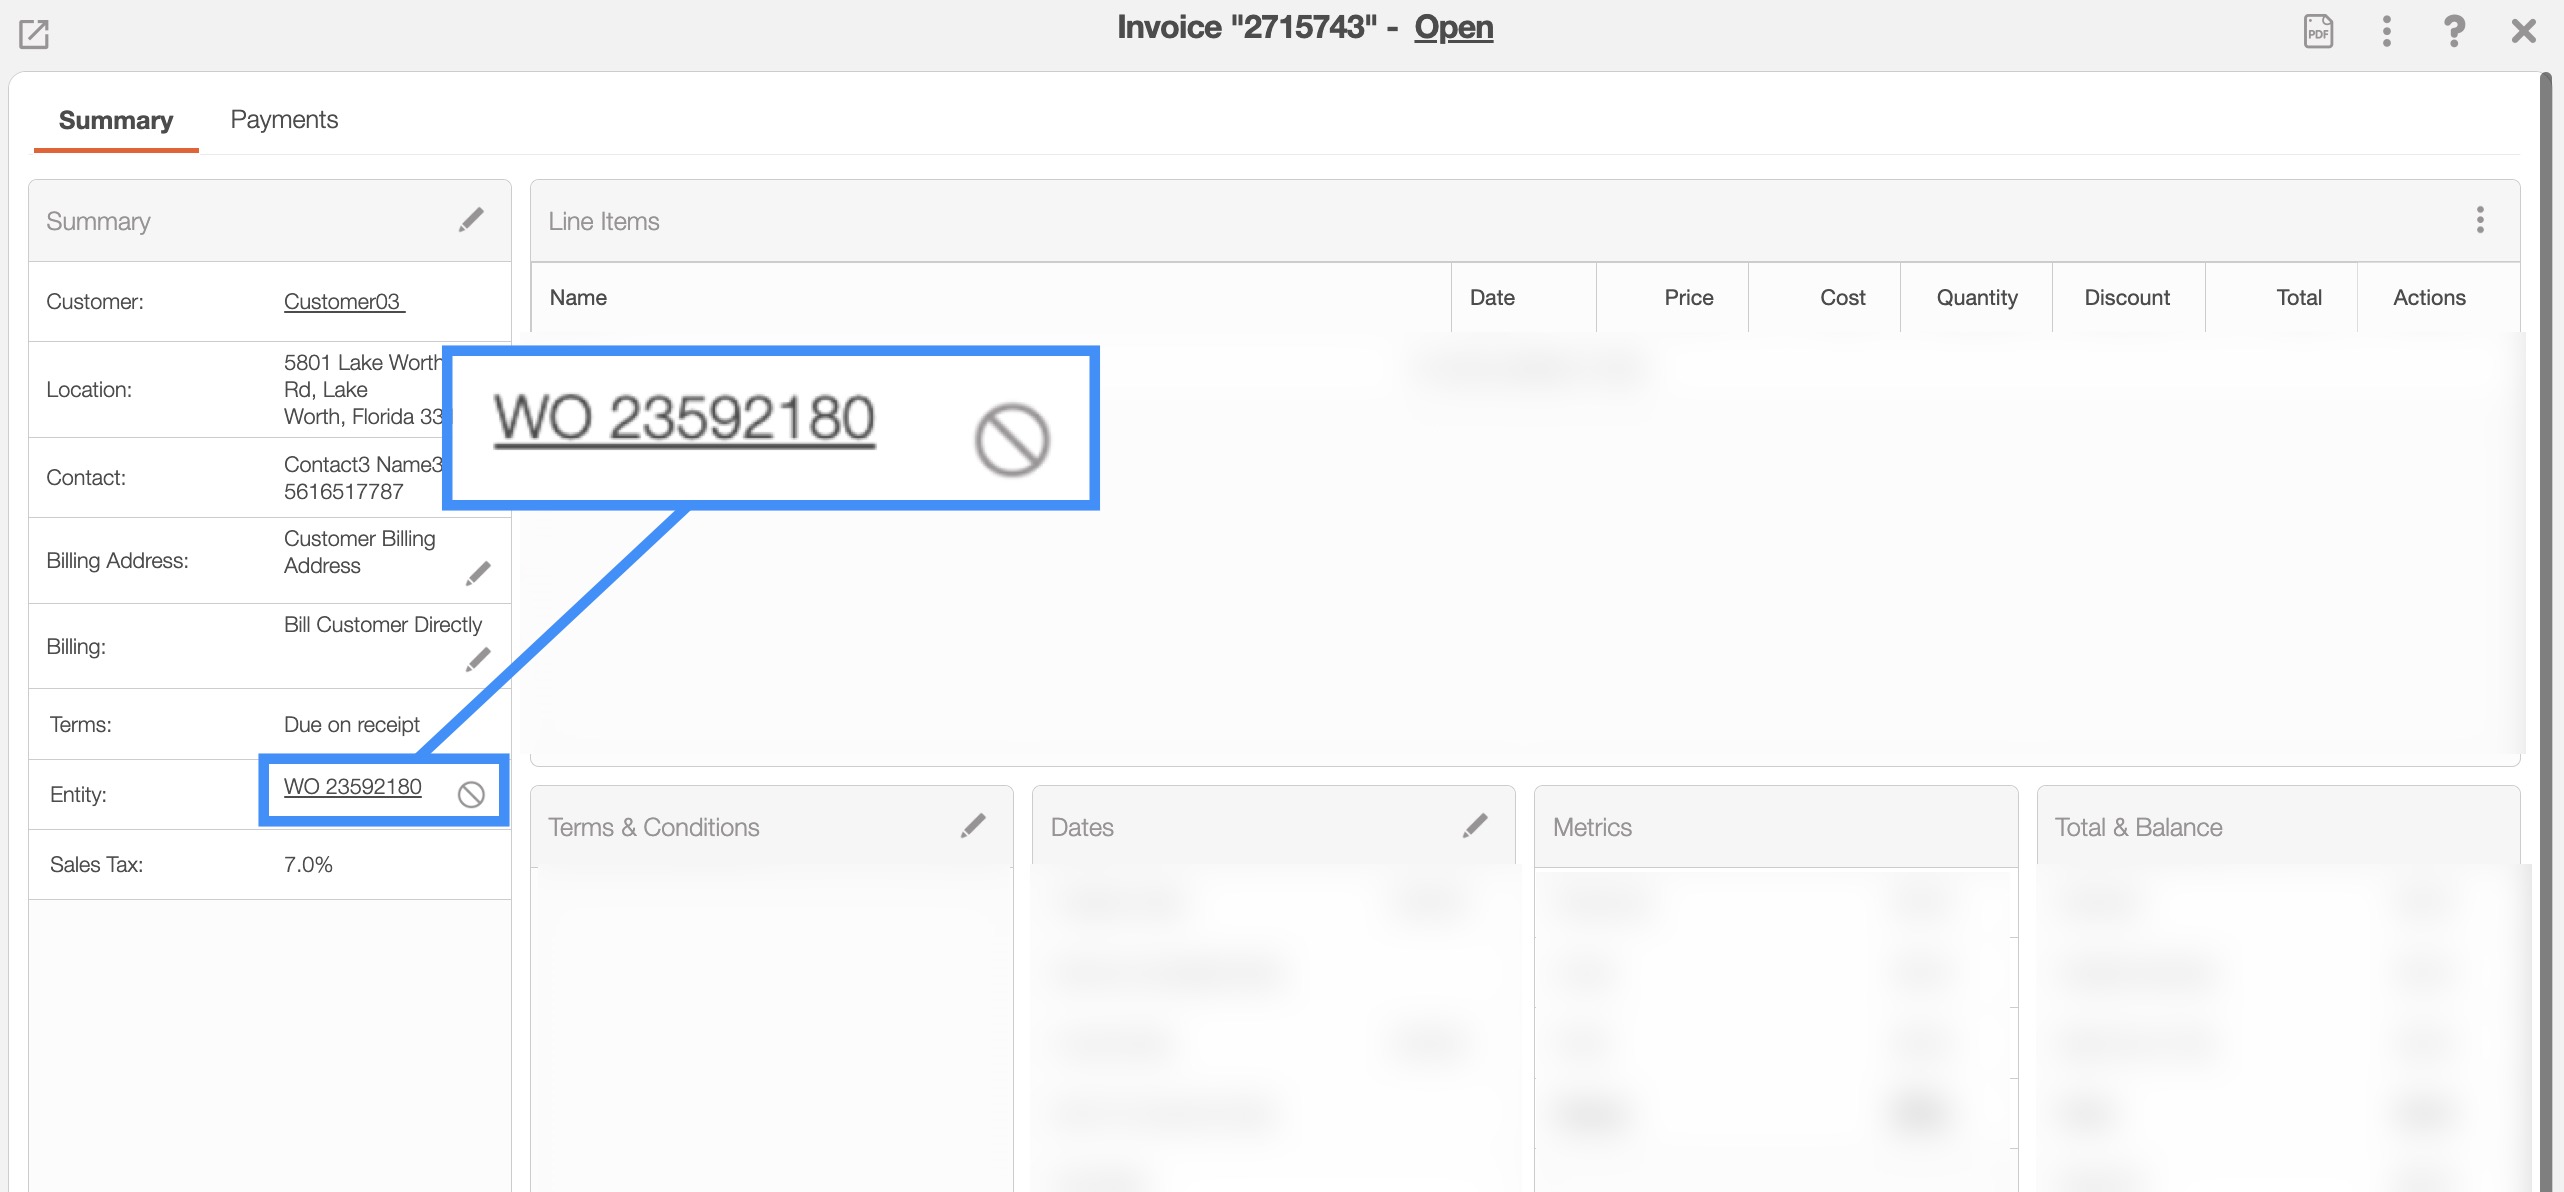Click the Total column header
This screenshot has width=2564, height=1192.
pos(2298,297)
